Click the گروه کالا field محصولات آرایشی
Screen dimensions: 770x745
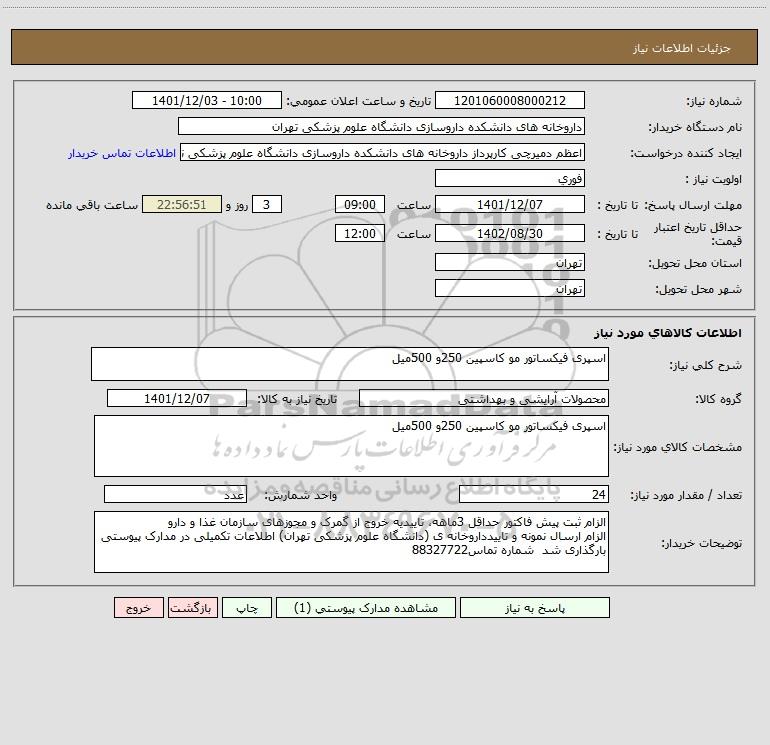[484, 399]
